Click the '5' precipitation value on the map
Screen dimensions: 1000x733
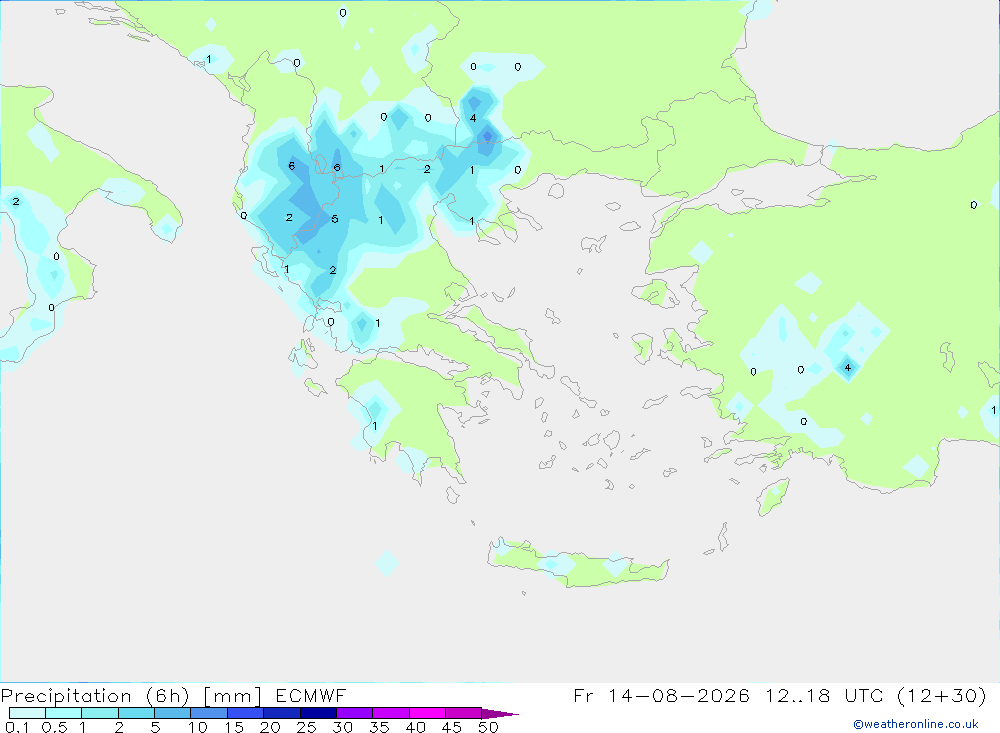pyautogui.click(x=335, y=219)
